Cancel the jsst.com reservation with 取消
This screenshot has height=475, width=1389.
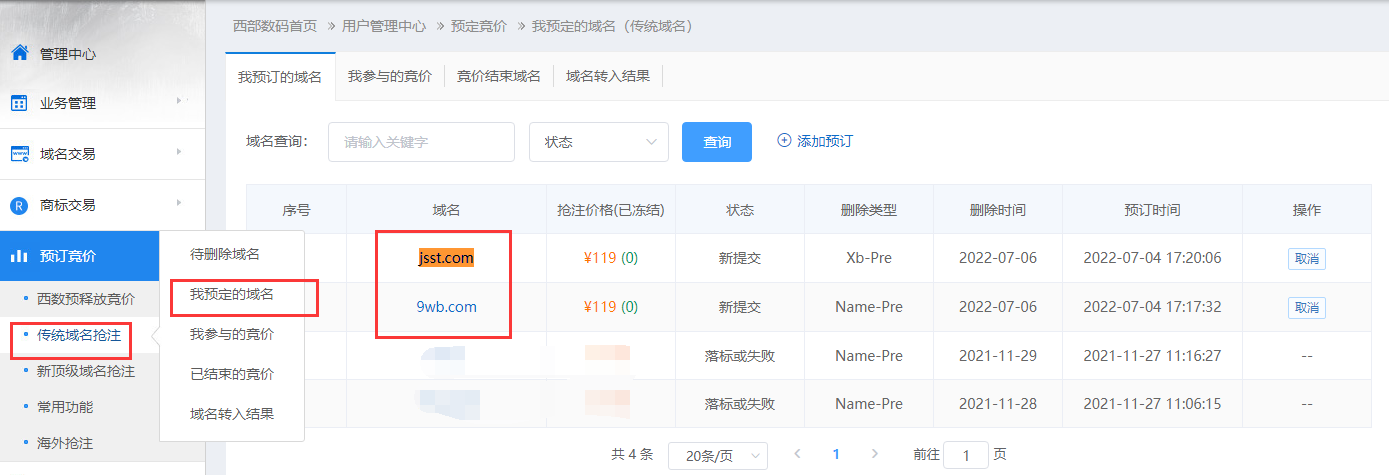click(1306, 258)
